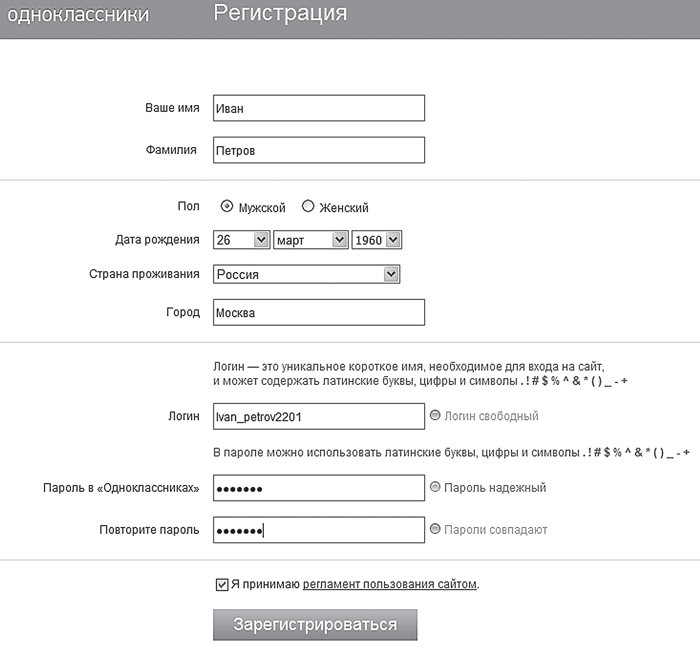Focus the Логин field with Ivan_petrov2201
The width and height of the screenshot is (700, 651).
(x=319, y=417)
